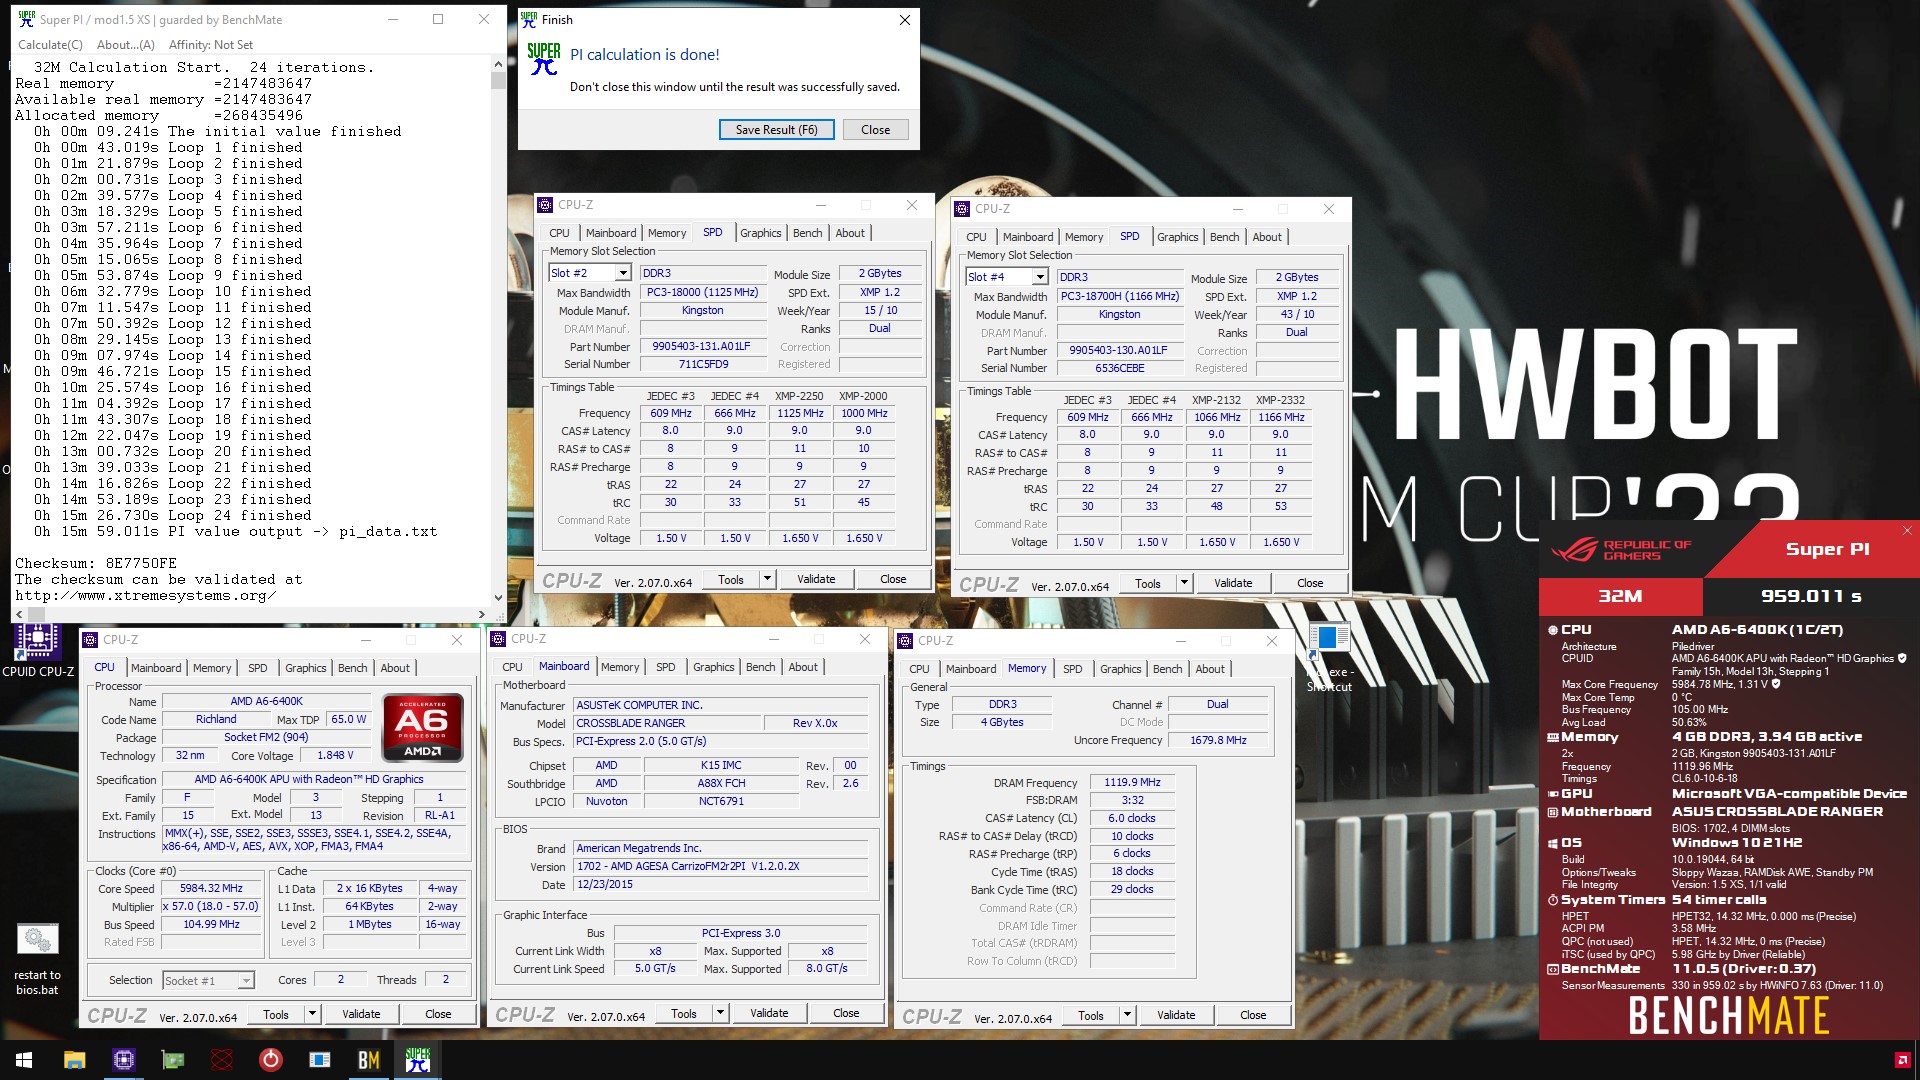Image resolution: width=1920 pixels, height=1080 pixels.
Task: Click the GPU section icon in BenchMate
Action: pyautogui.click(x=1553, y=794)
